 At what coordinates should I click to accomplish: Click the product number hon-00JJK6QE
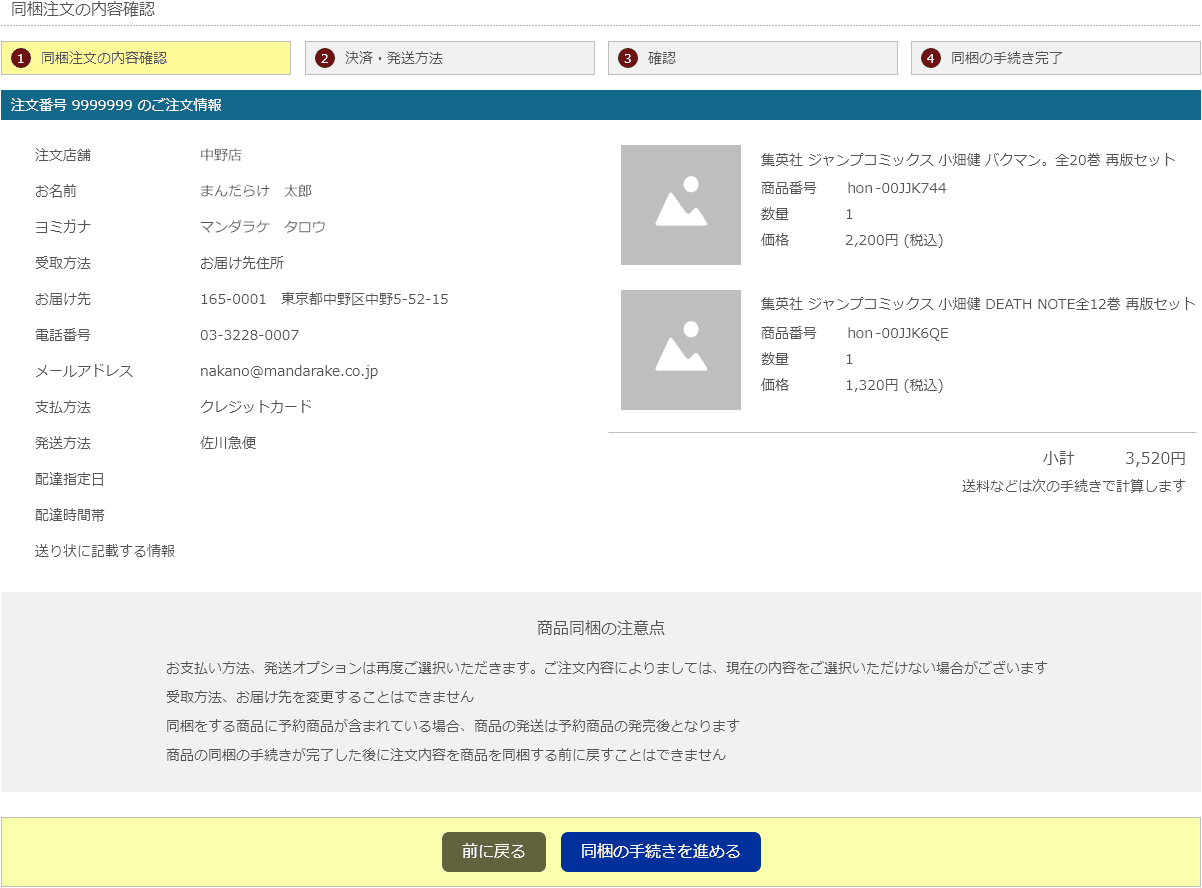pos(897,333)
